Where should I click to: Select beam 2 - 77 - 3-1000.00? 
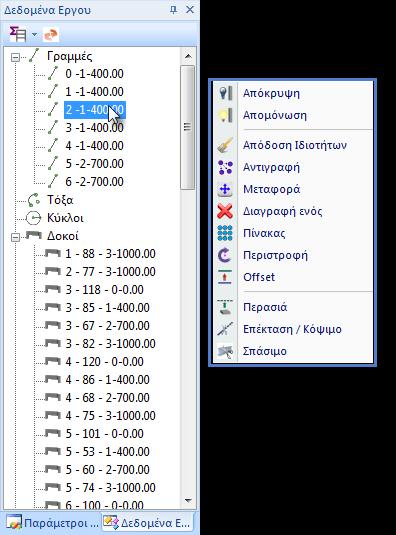coord(111,272)
